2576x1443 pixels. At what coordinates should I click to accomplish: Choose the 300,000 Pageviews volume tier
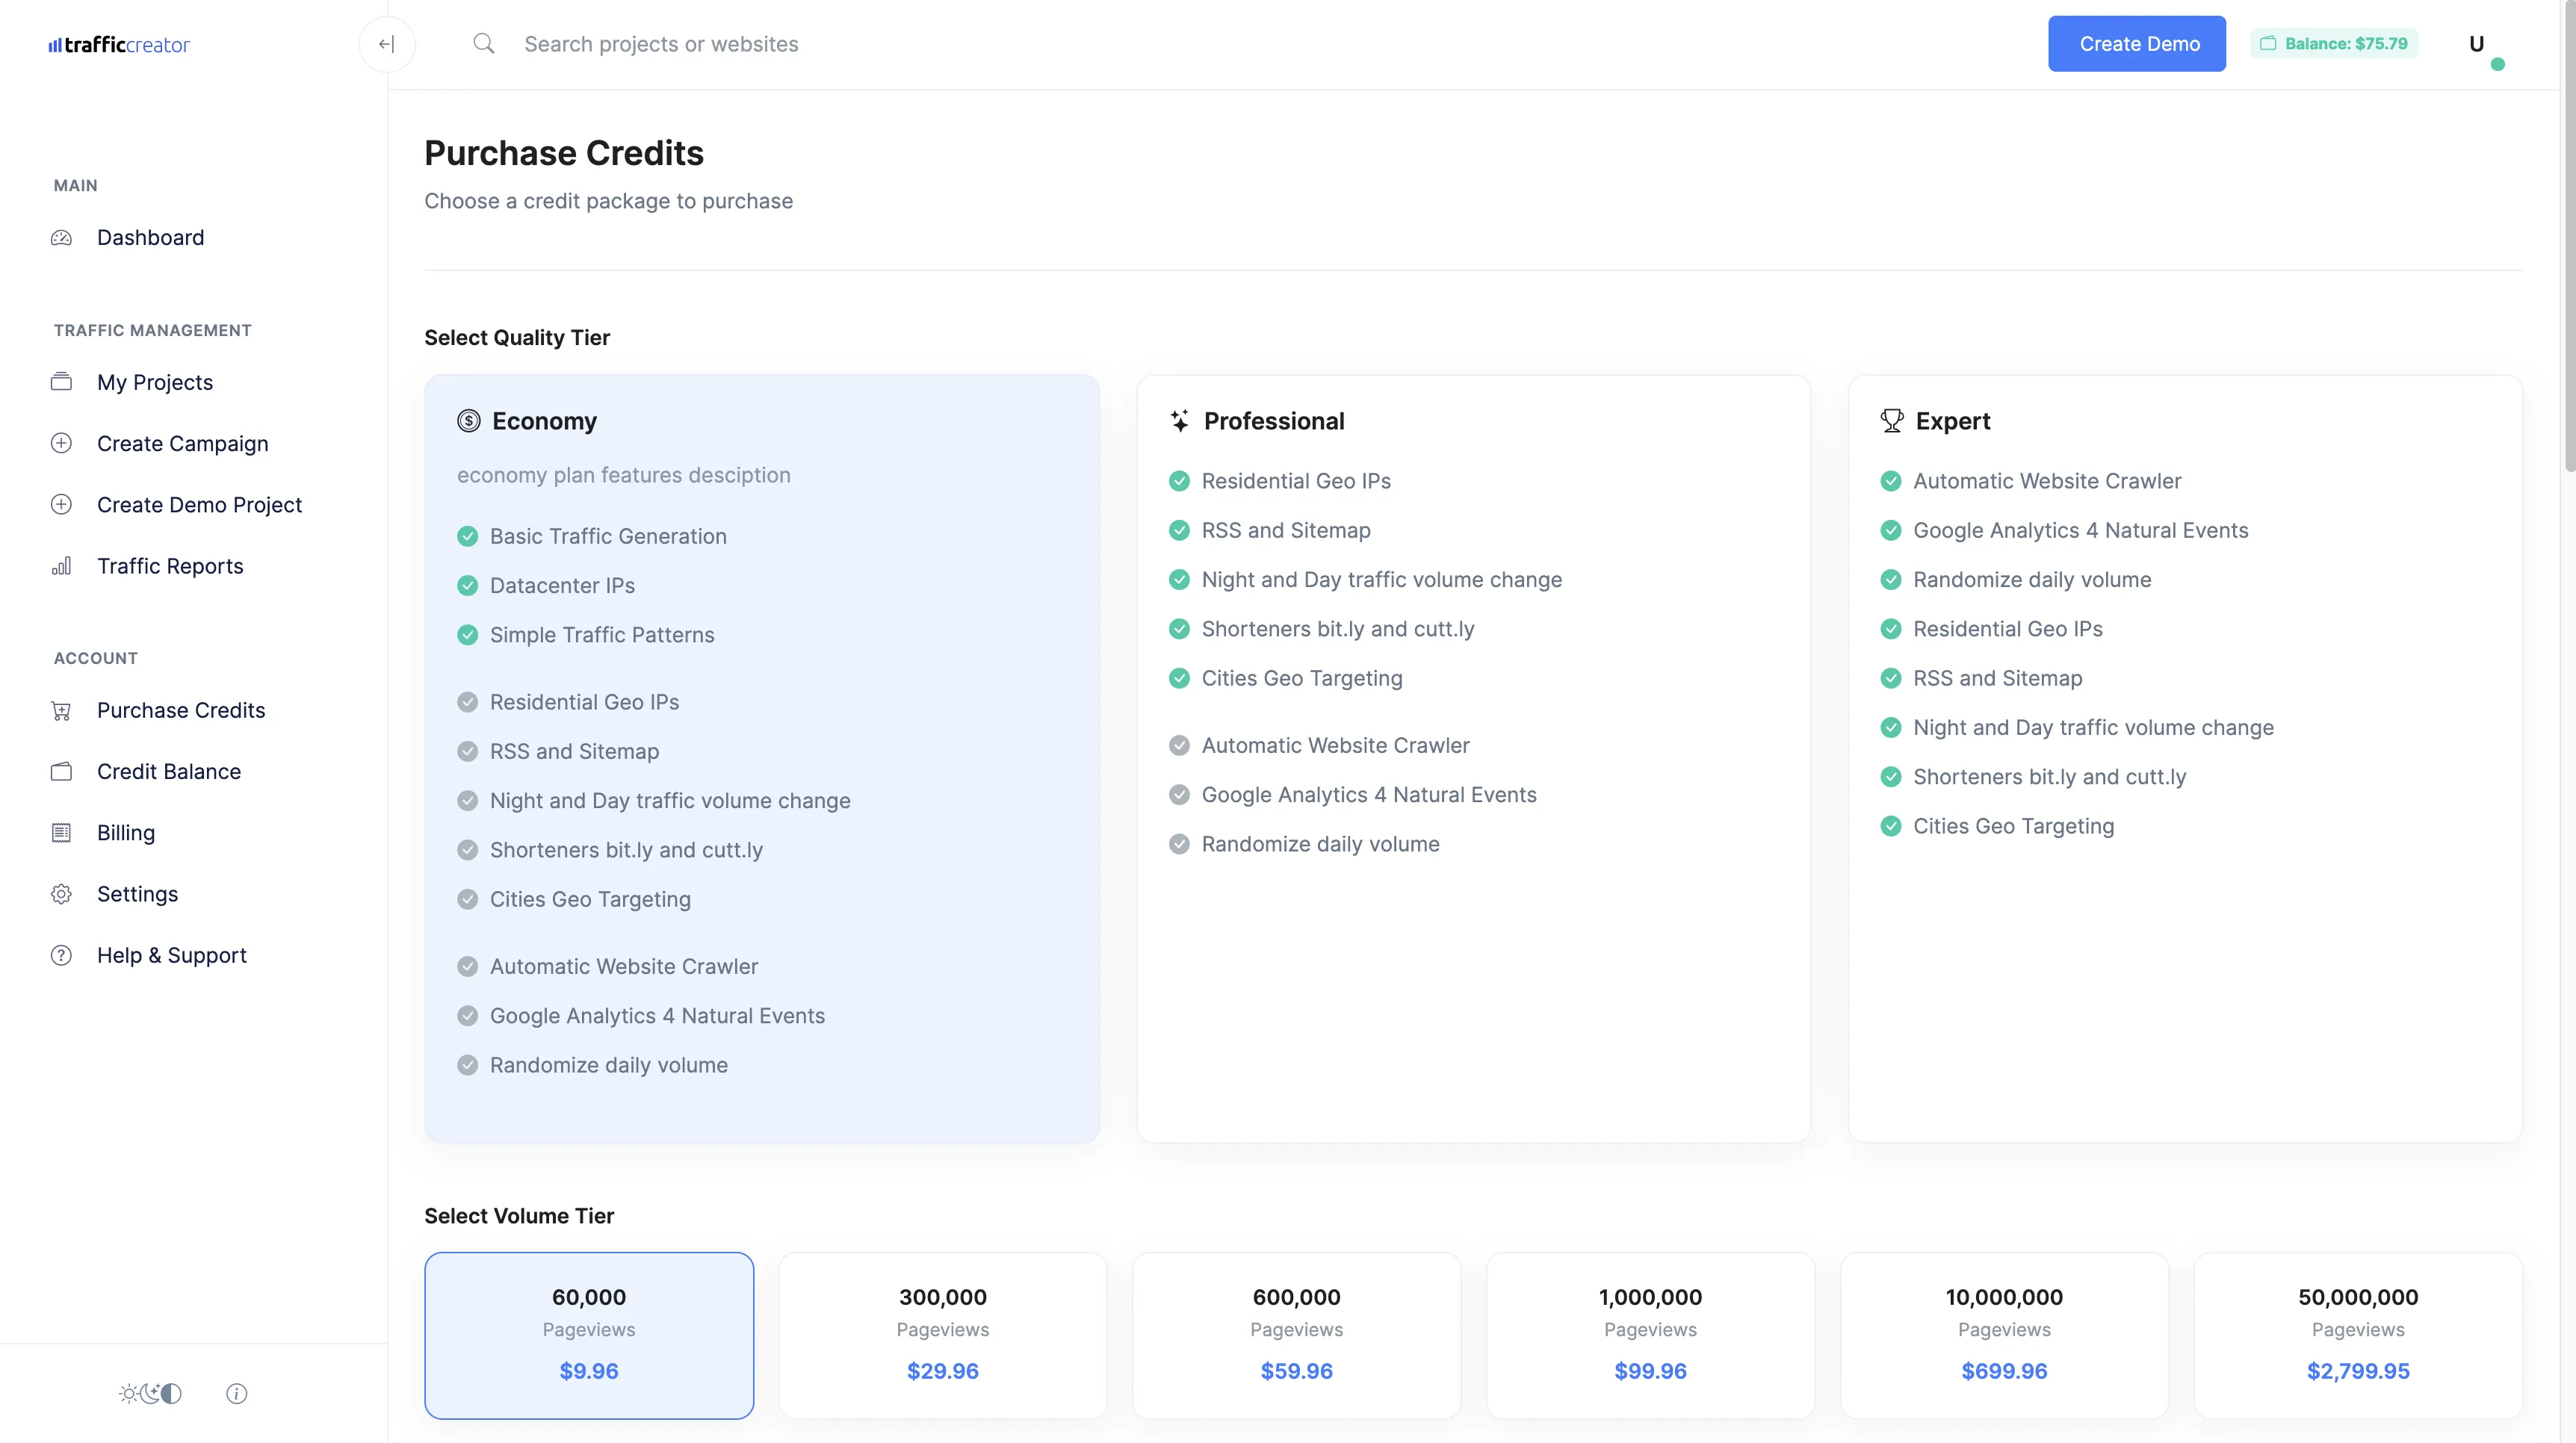pyautogui.click(x=943, y=1336)
